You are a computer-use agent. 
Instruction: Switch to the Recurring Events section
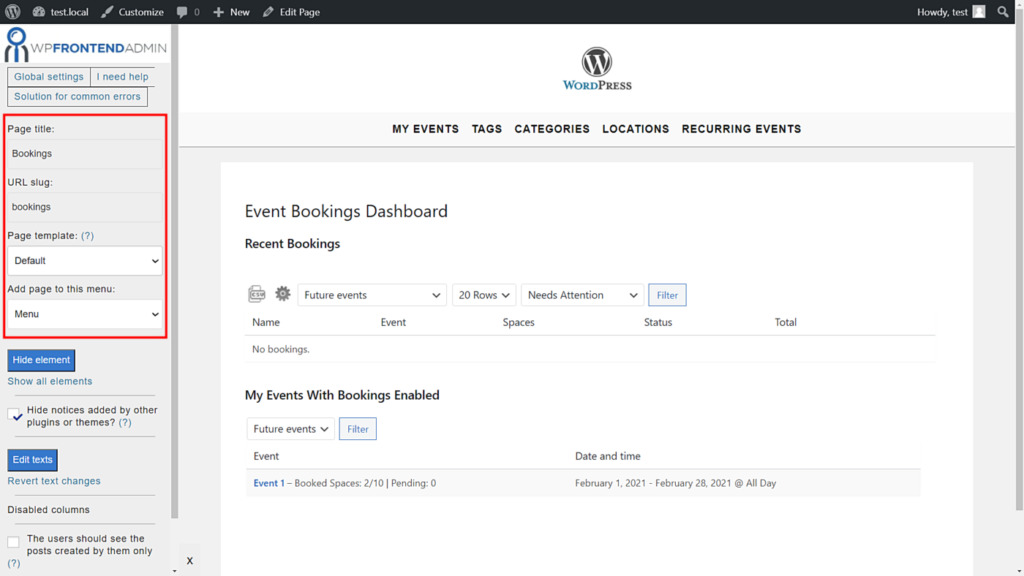pyautogui.click(x=741, y=129)
